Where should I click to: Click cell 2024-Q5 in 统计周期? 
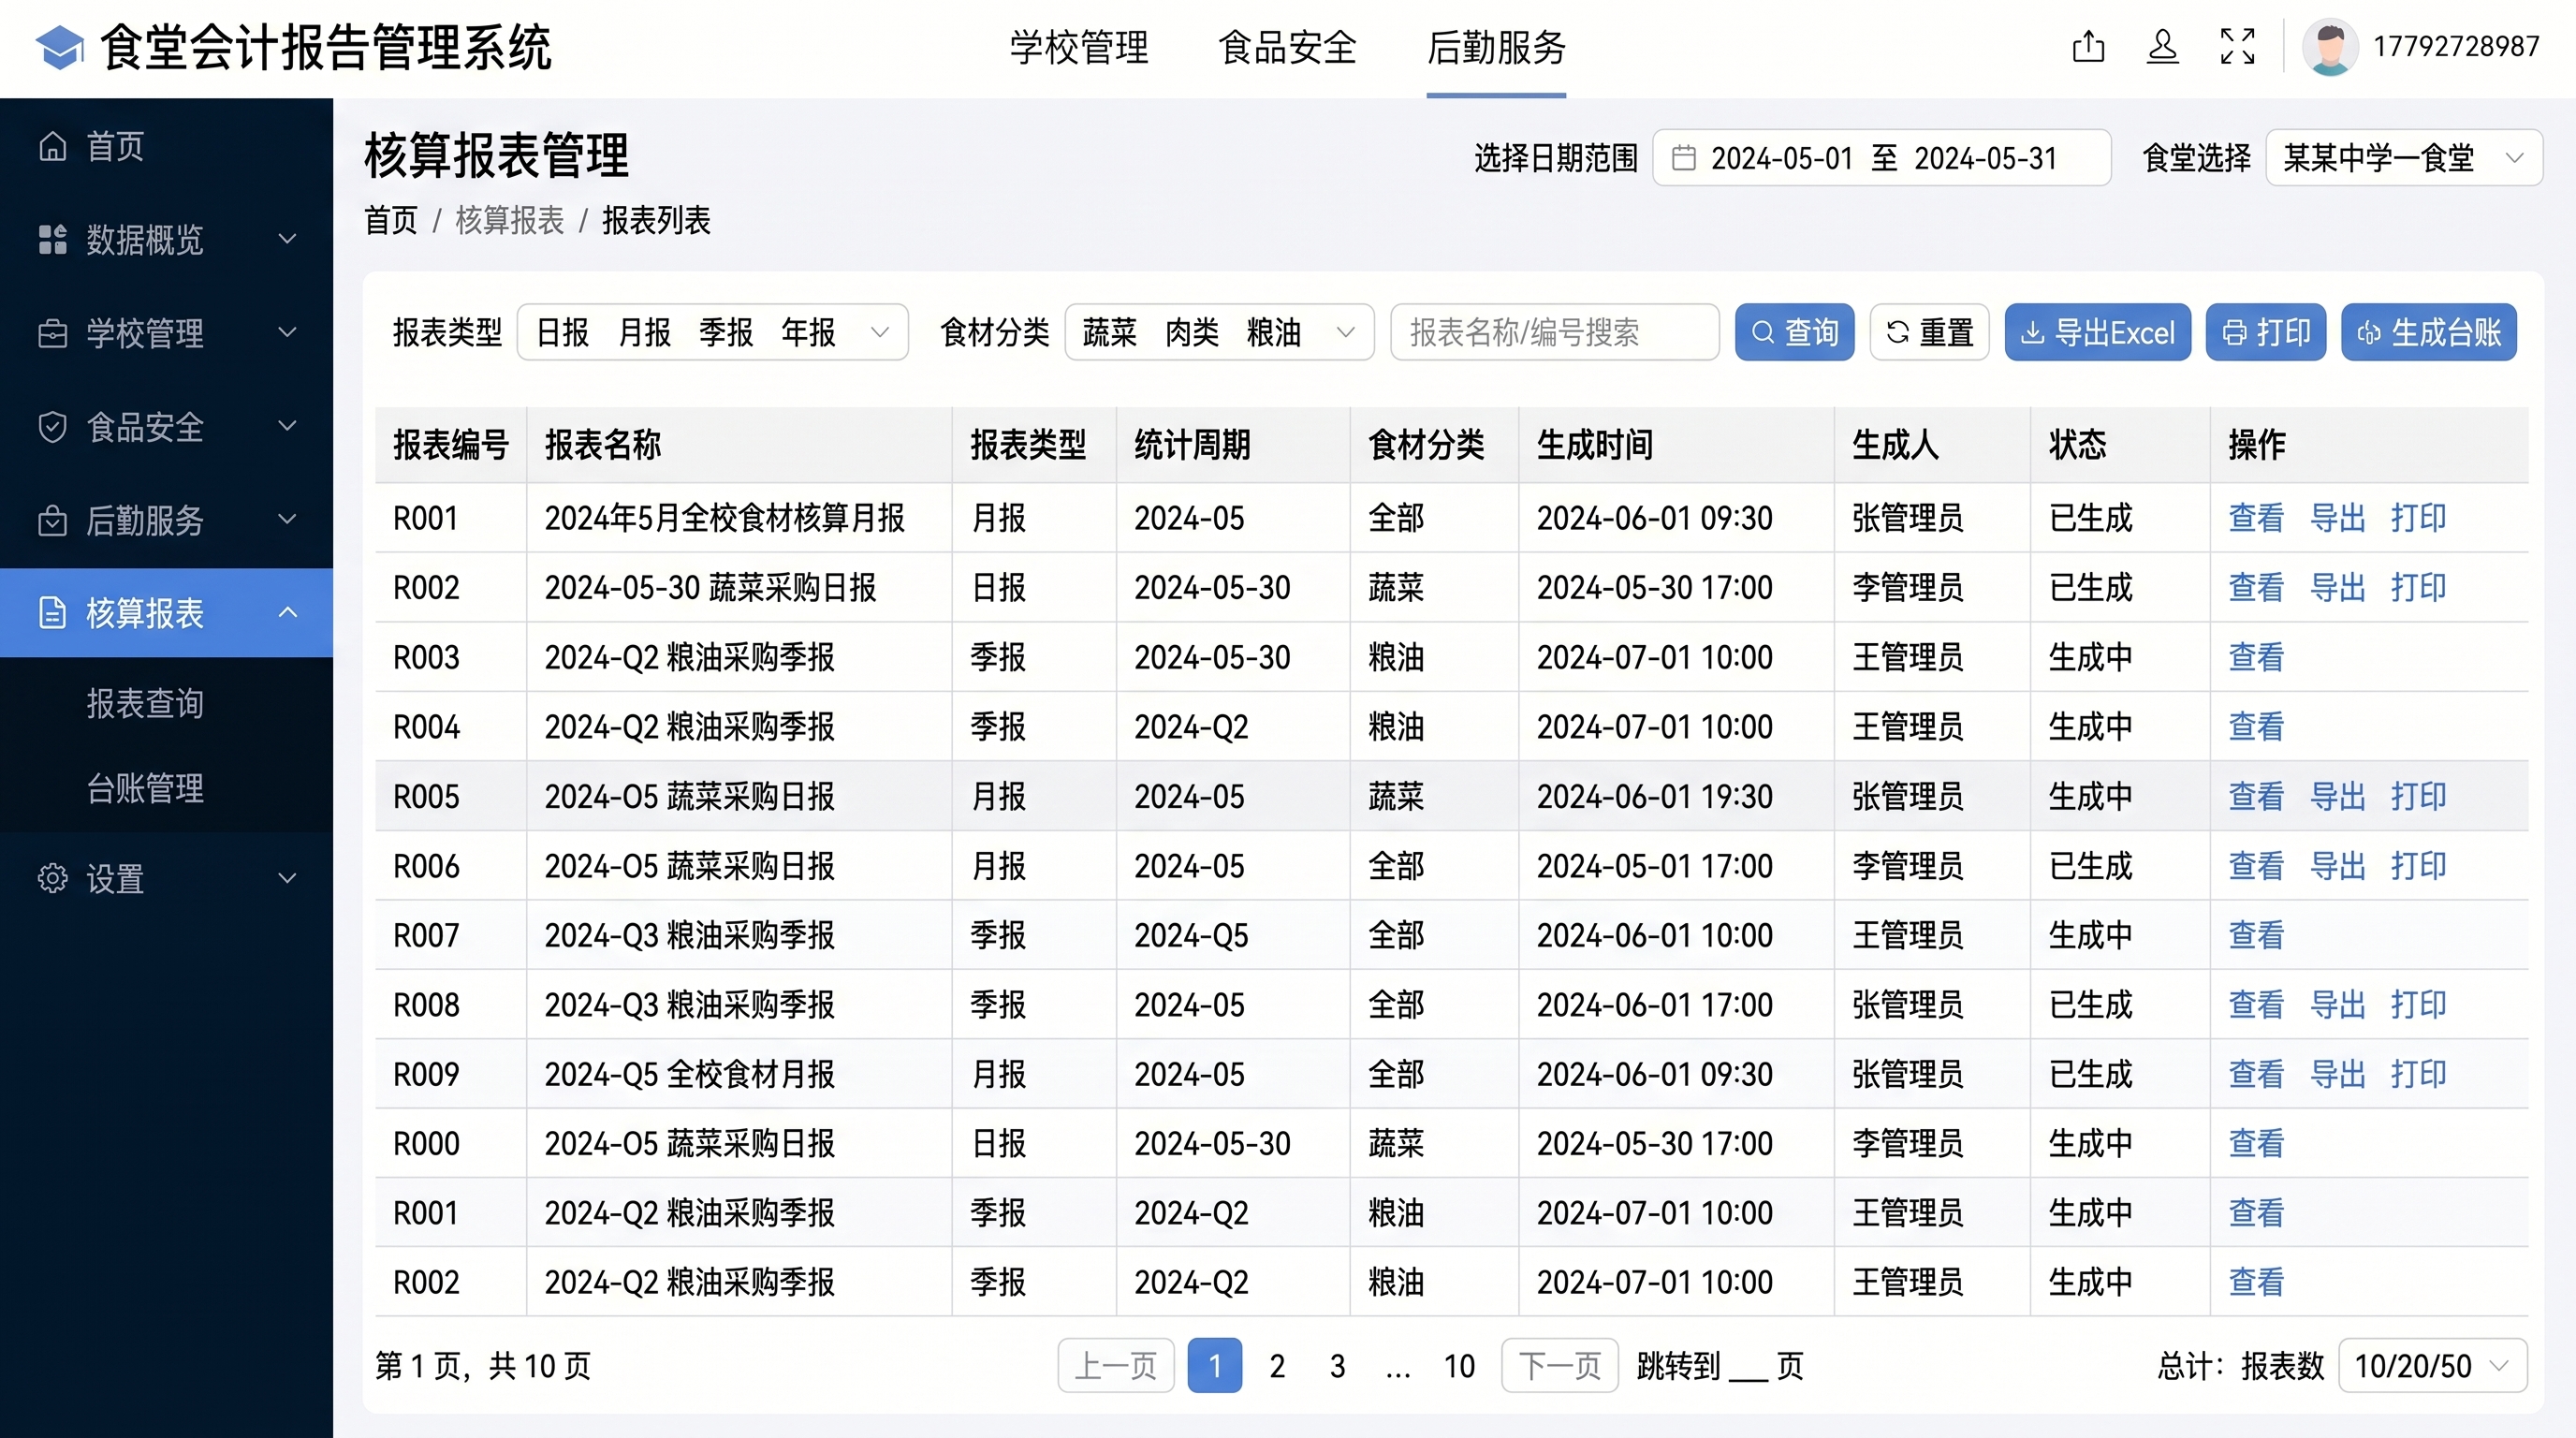point(1191,936)
